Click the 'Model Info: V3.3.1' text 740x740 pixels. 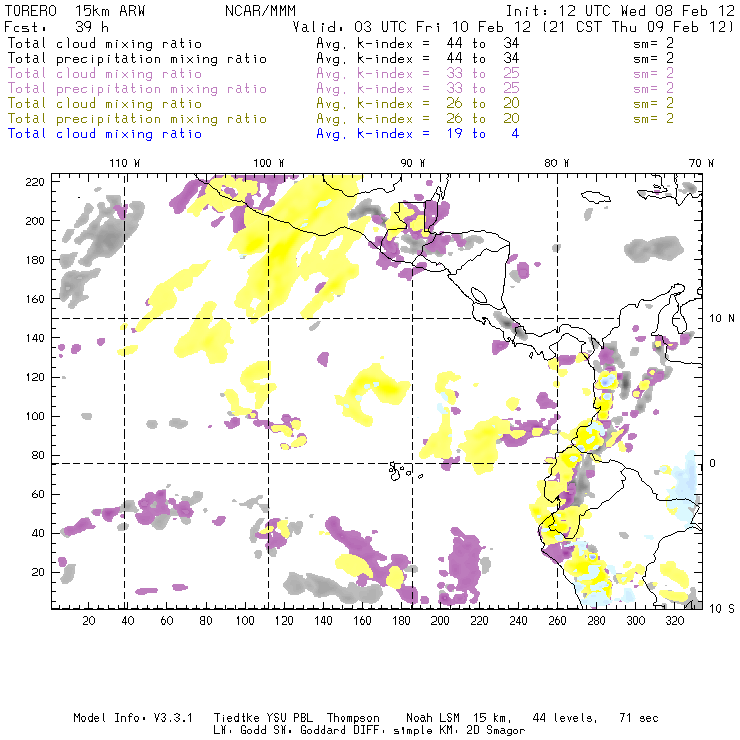(133, 718)
